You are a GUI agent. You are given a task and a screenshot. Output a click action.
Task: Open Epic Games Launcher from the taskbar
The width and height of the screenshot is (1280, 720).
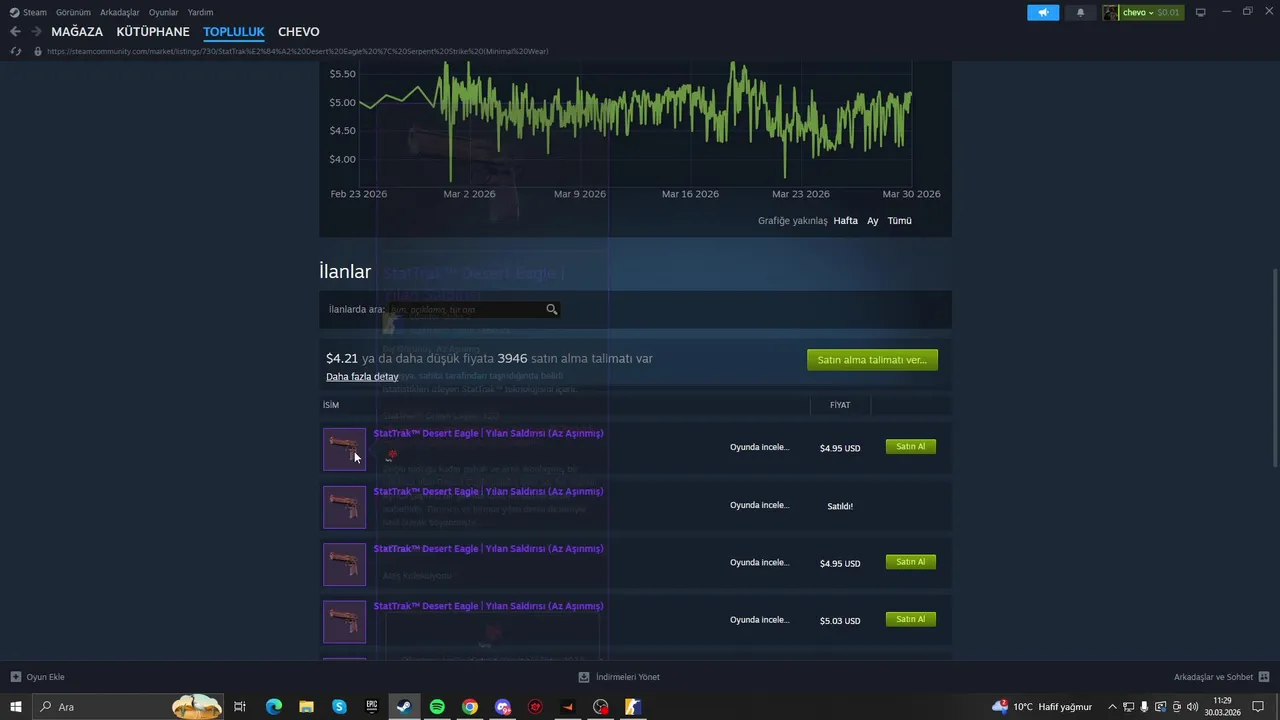372,707
